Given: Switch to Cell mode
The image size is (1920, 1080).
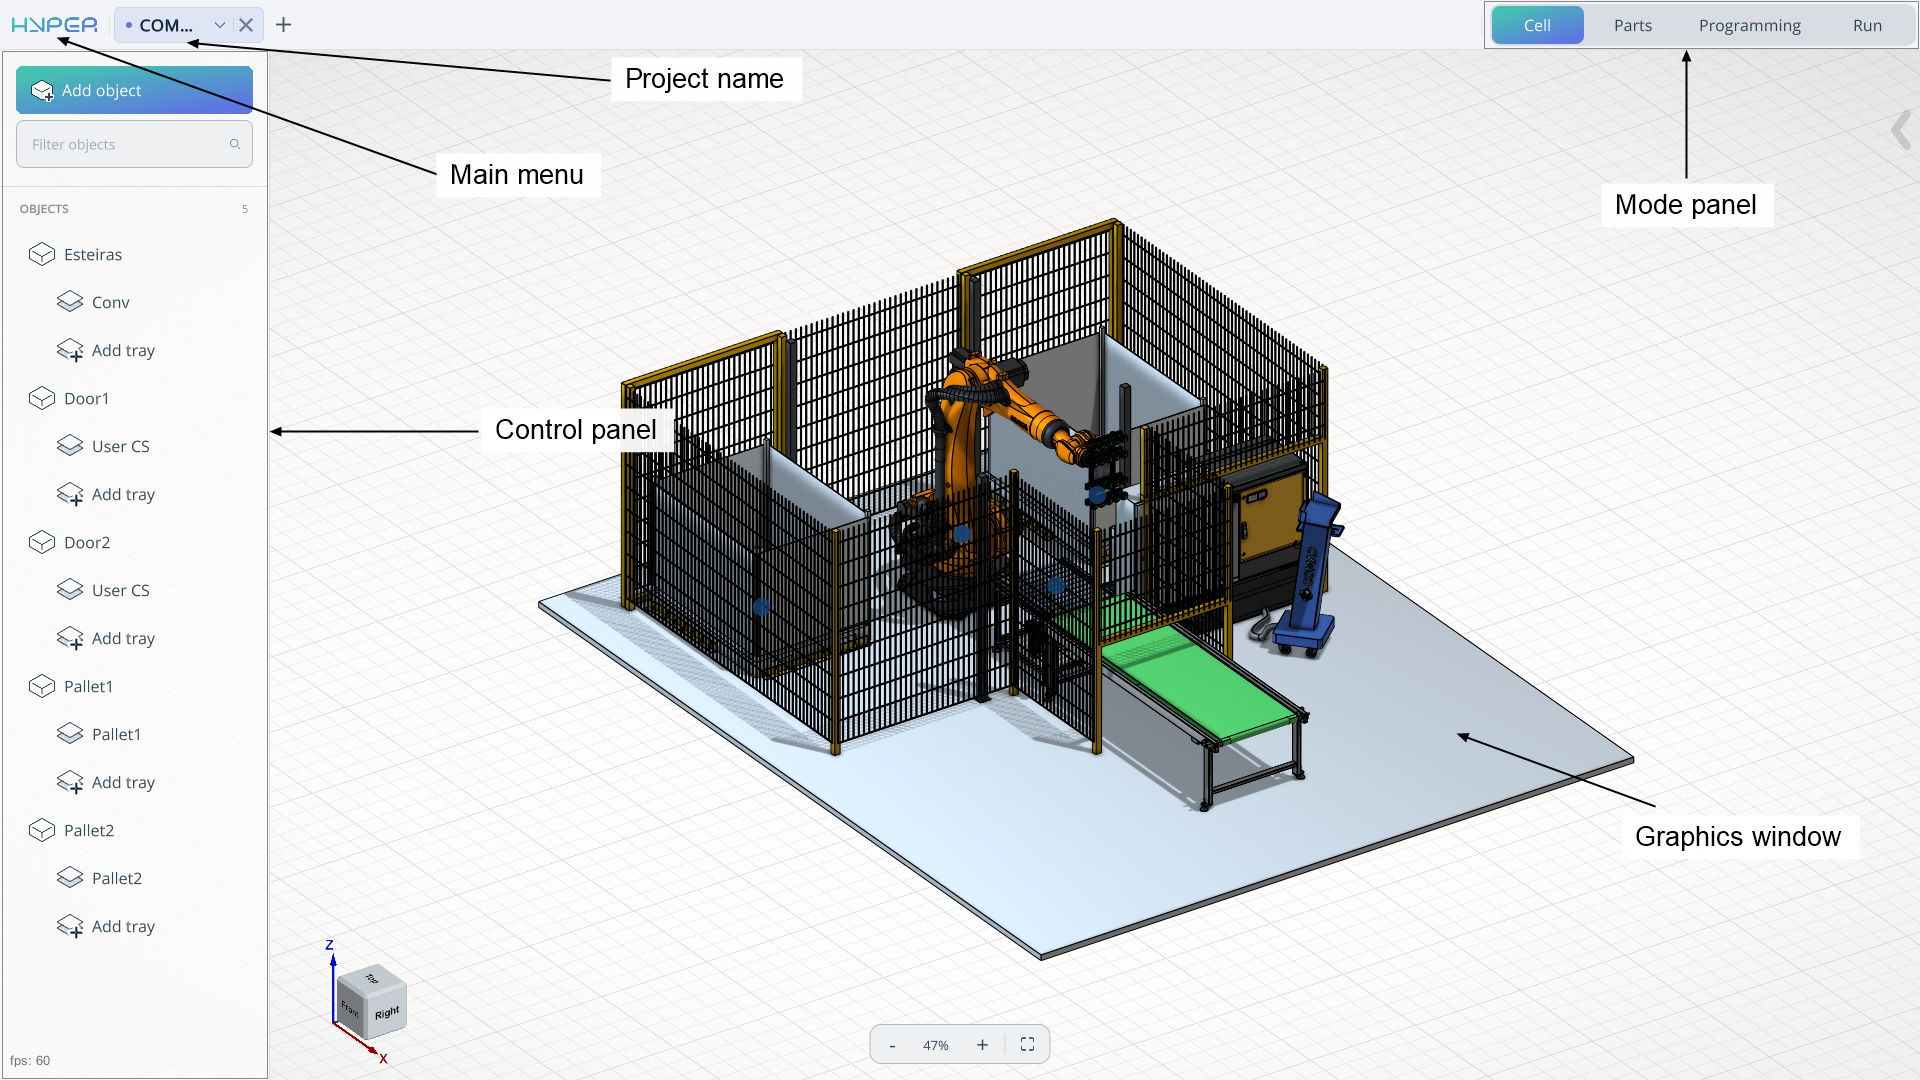Looking at the screenshot, I should click(x=1537, y=25).
